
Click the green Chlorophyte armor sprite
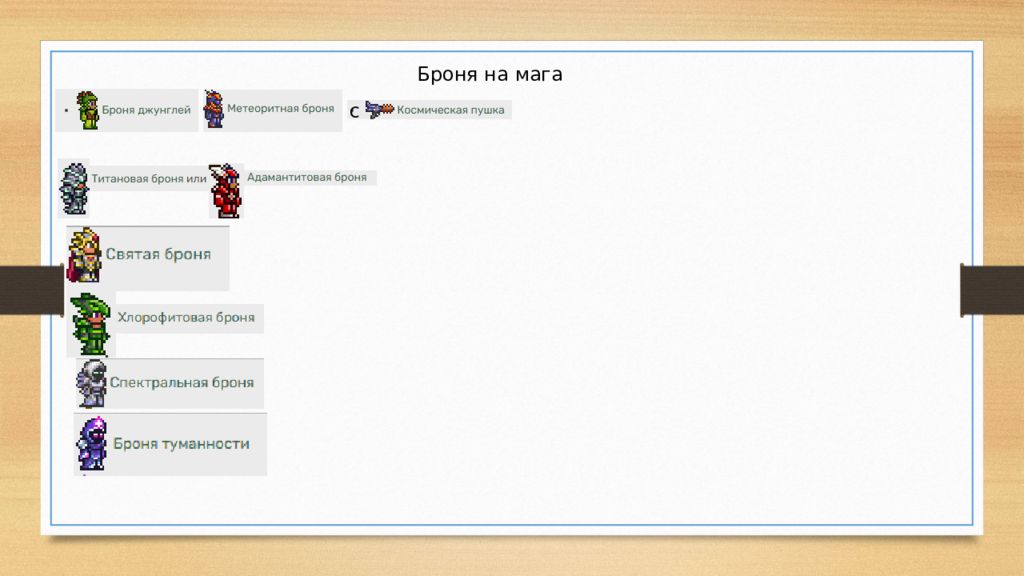click(x=91, y=324)
